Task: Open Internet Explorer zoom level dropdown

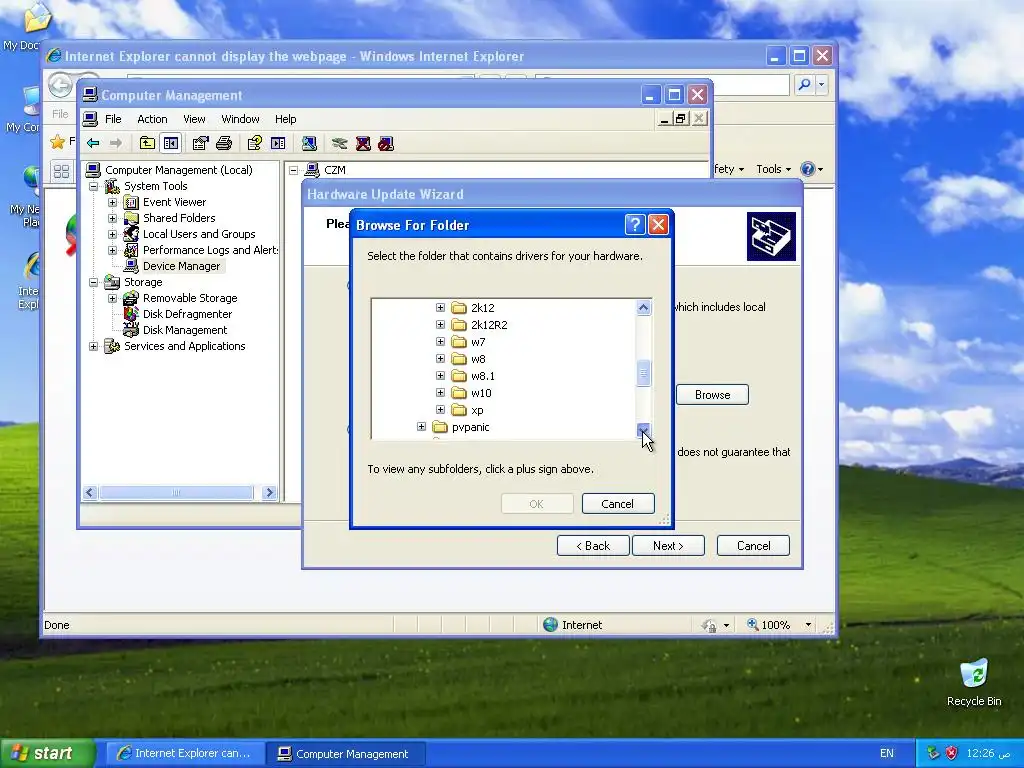Action: coord(808,625)
